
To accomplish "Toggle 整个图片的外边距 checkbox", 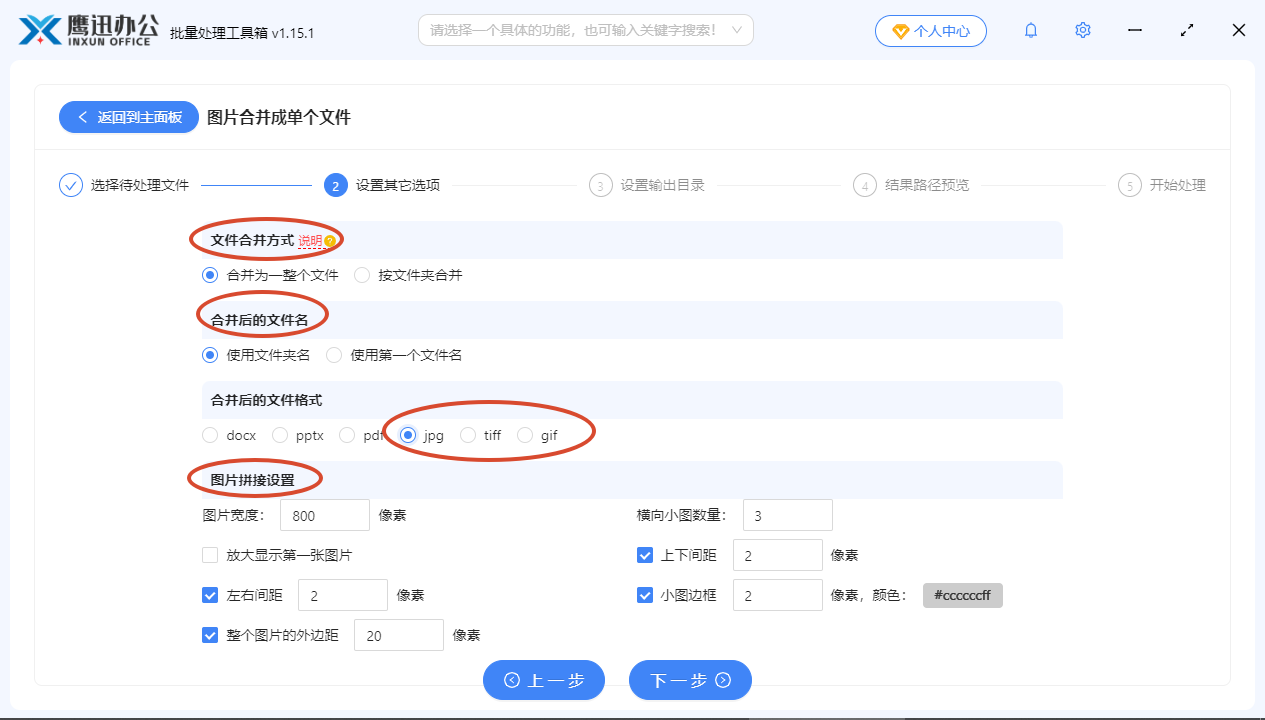I will click(x=210, y=635).
